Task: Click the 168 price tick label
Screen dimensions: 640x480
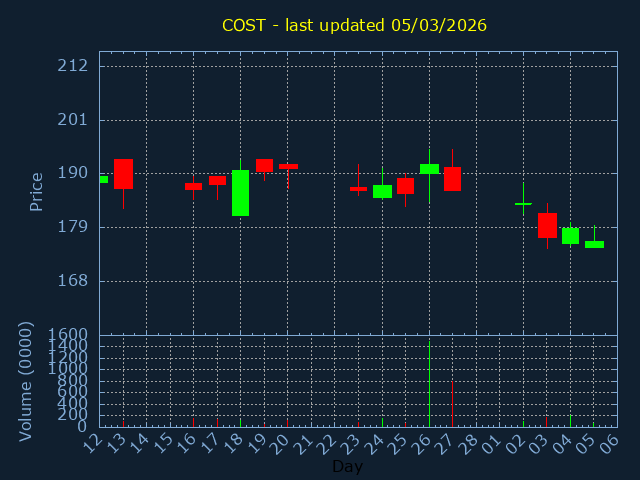Action: coord(73,281)
